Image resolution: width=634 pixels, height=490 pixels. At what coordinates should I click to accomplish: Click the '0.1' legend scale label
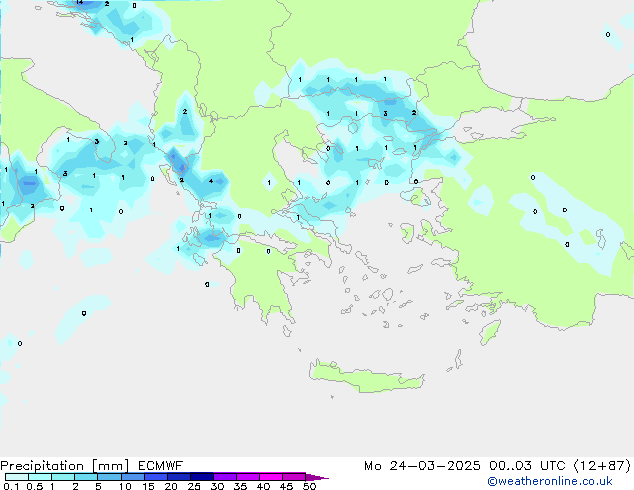11,486
